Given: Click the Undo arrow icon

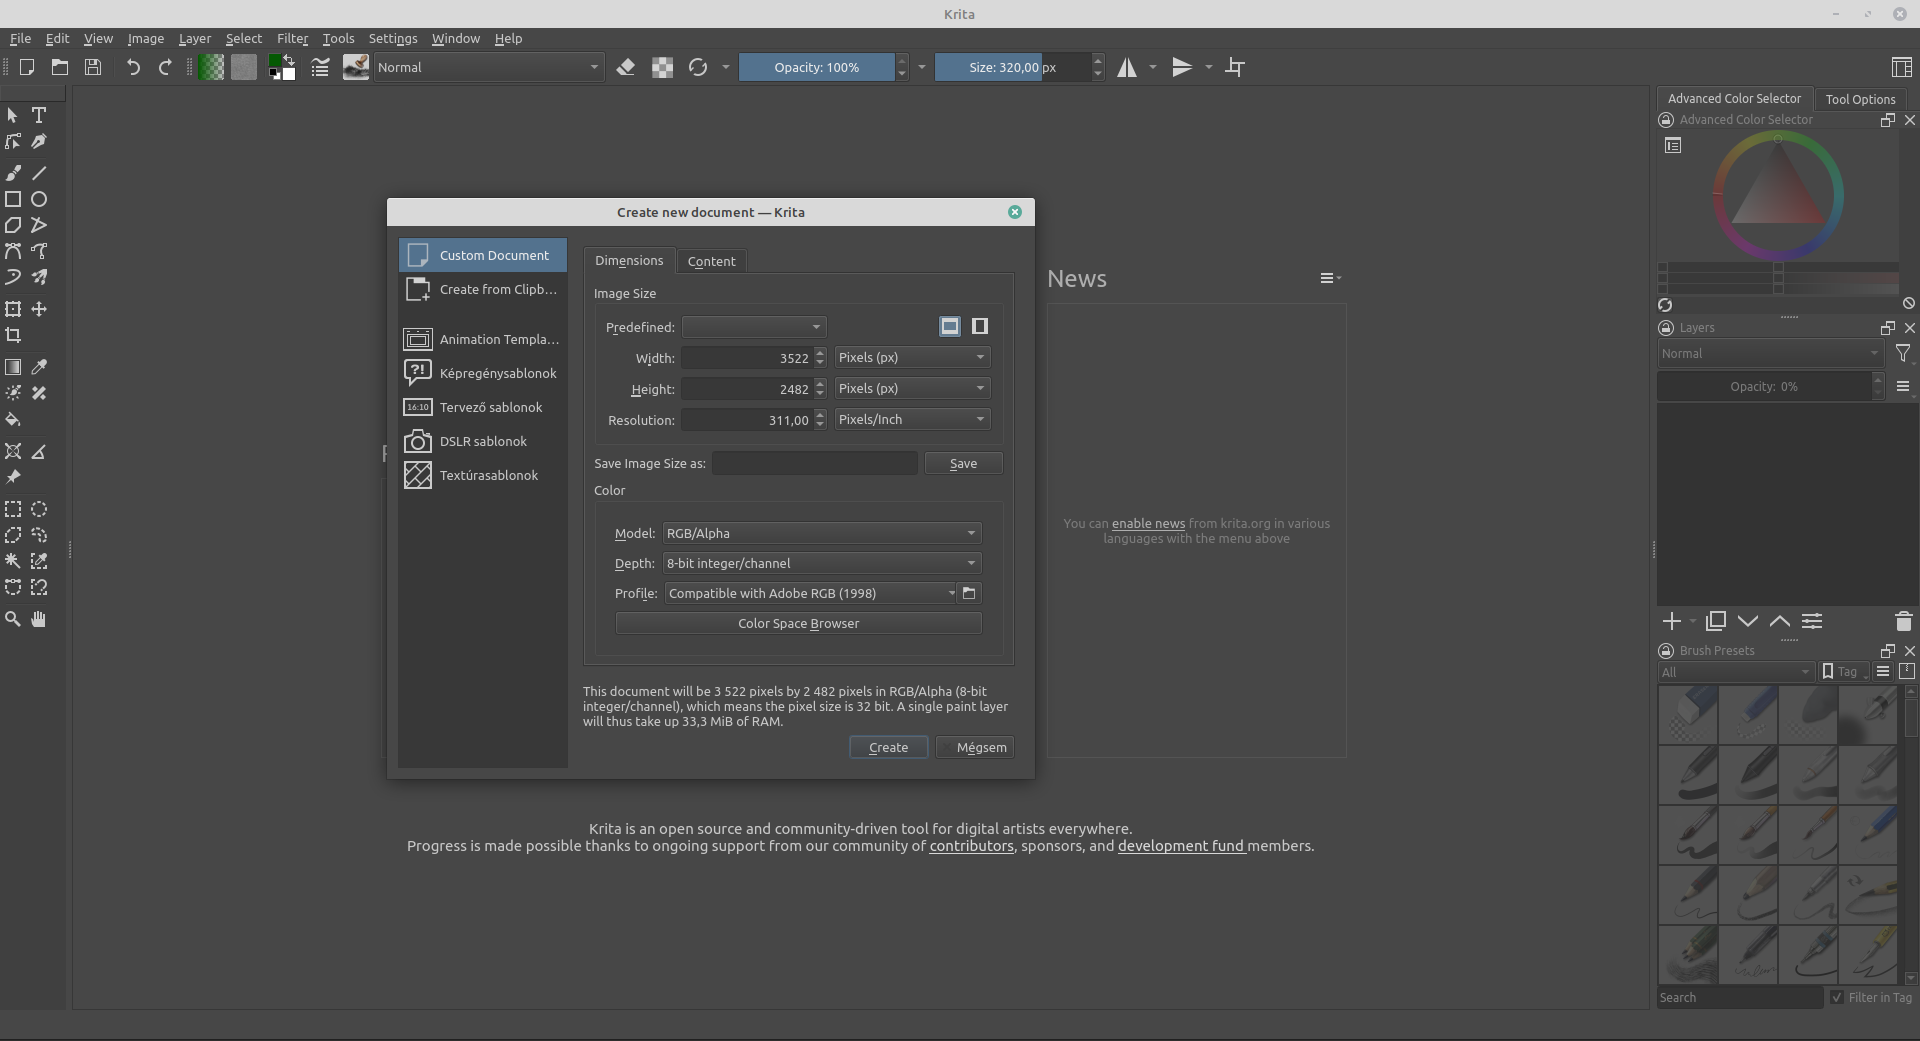Looking at the screenshot, I should (133, 67).
